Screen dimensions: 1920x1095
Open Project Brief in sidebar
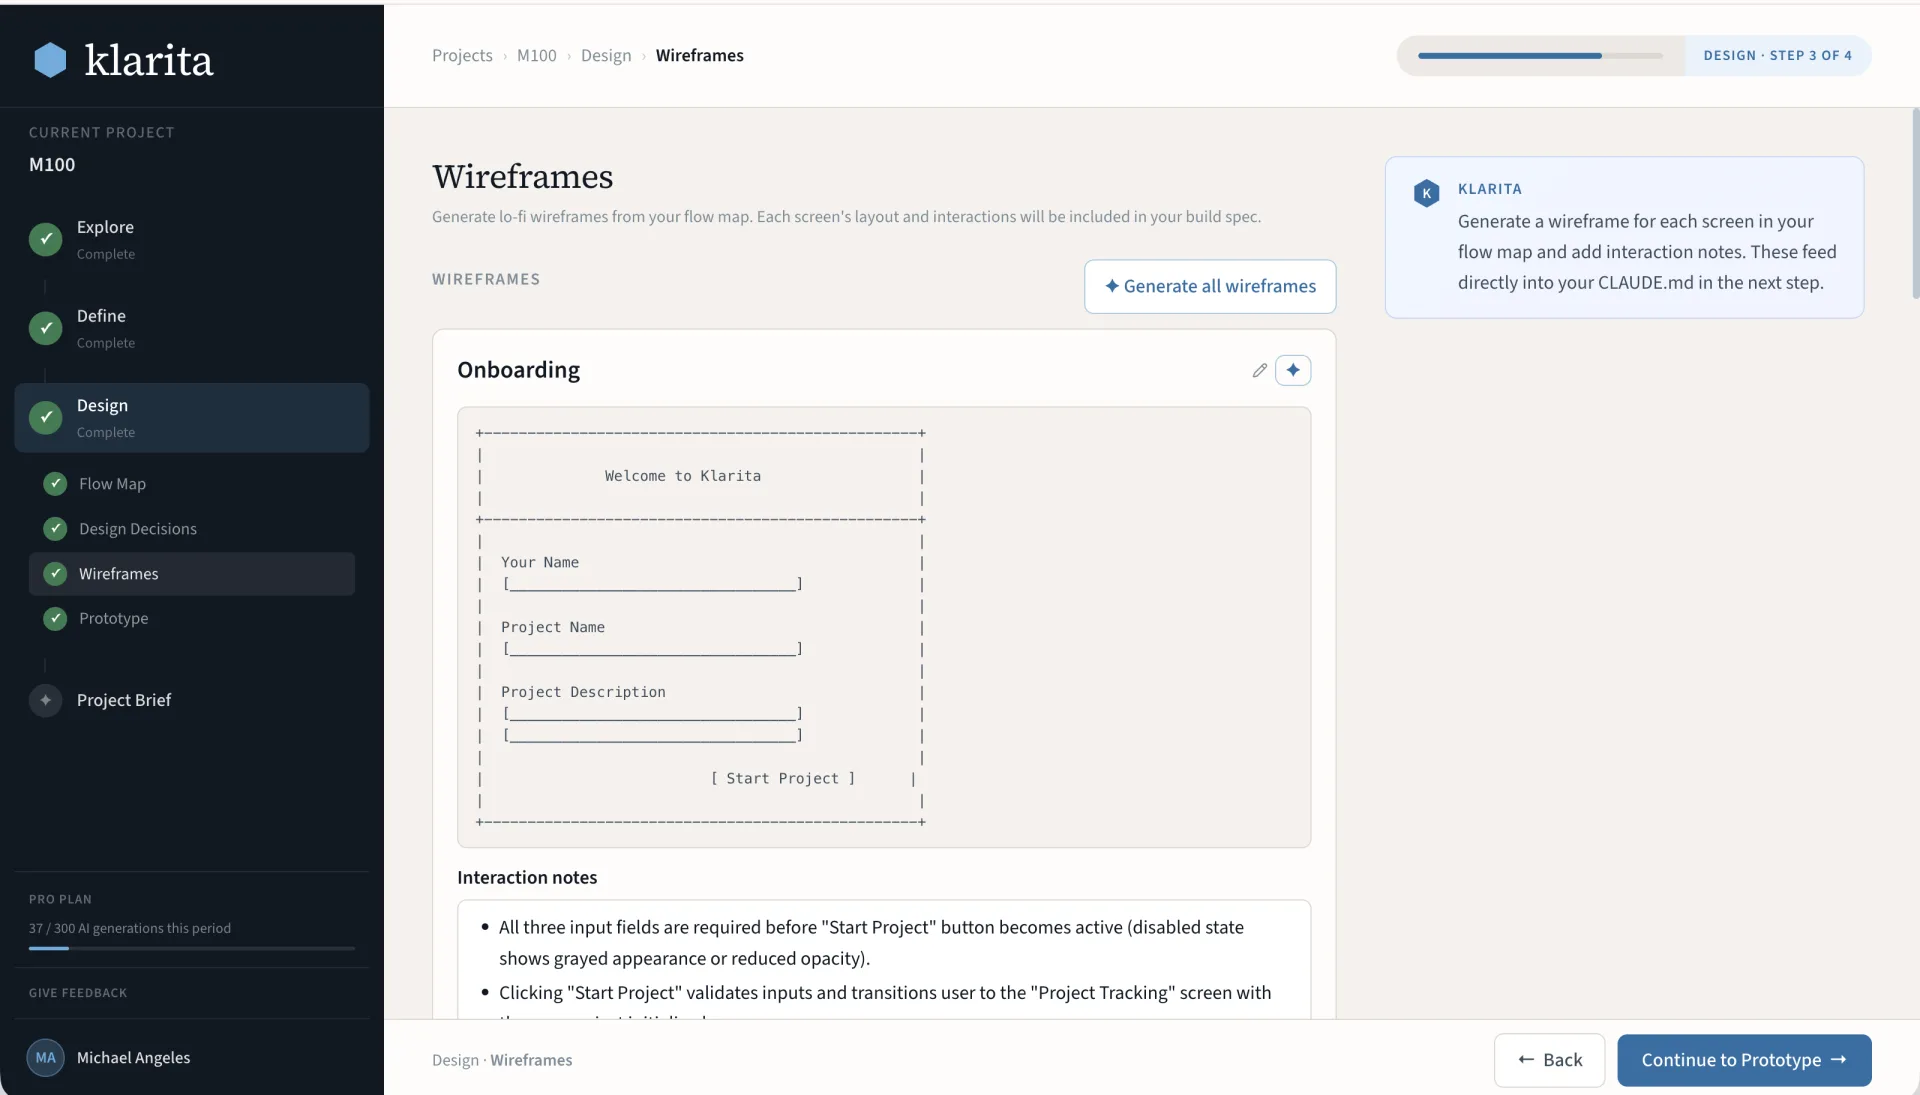click(x=192, y=700)
